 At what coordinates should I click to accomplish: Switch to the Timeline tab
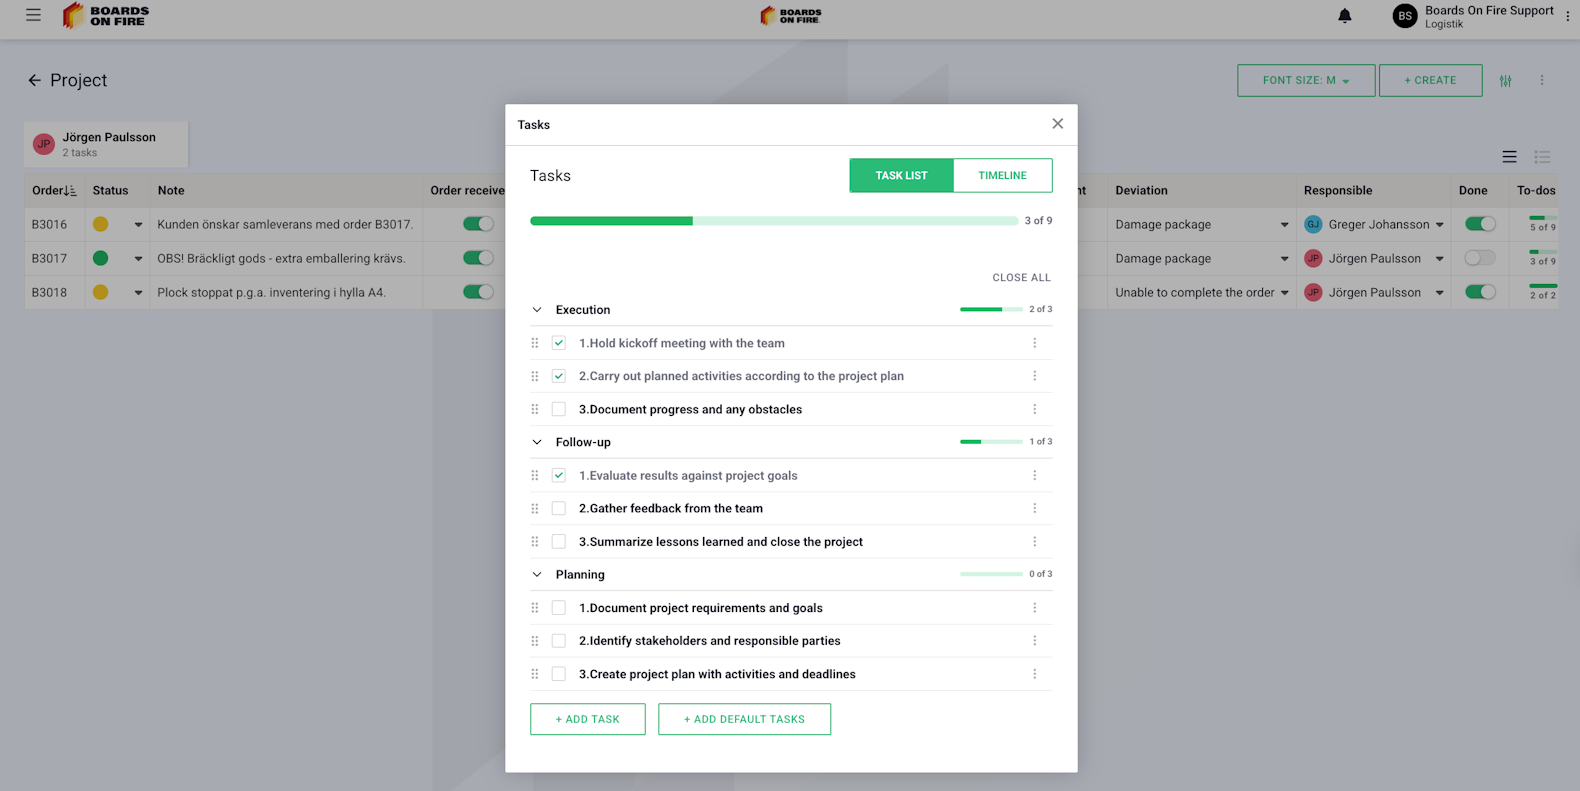click(x=1002, y=175)
